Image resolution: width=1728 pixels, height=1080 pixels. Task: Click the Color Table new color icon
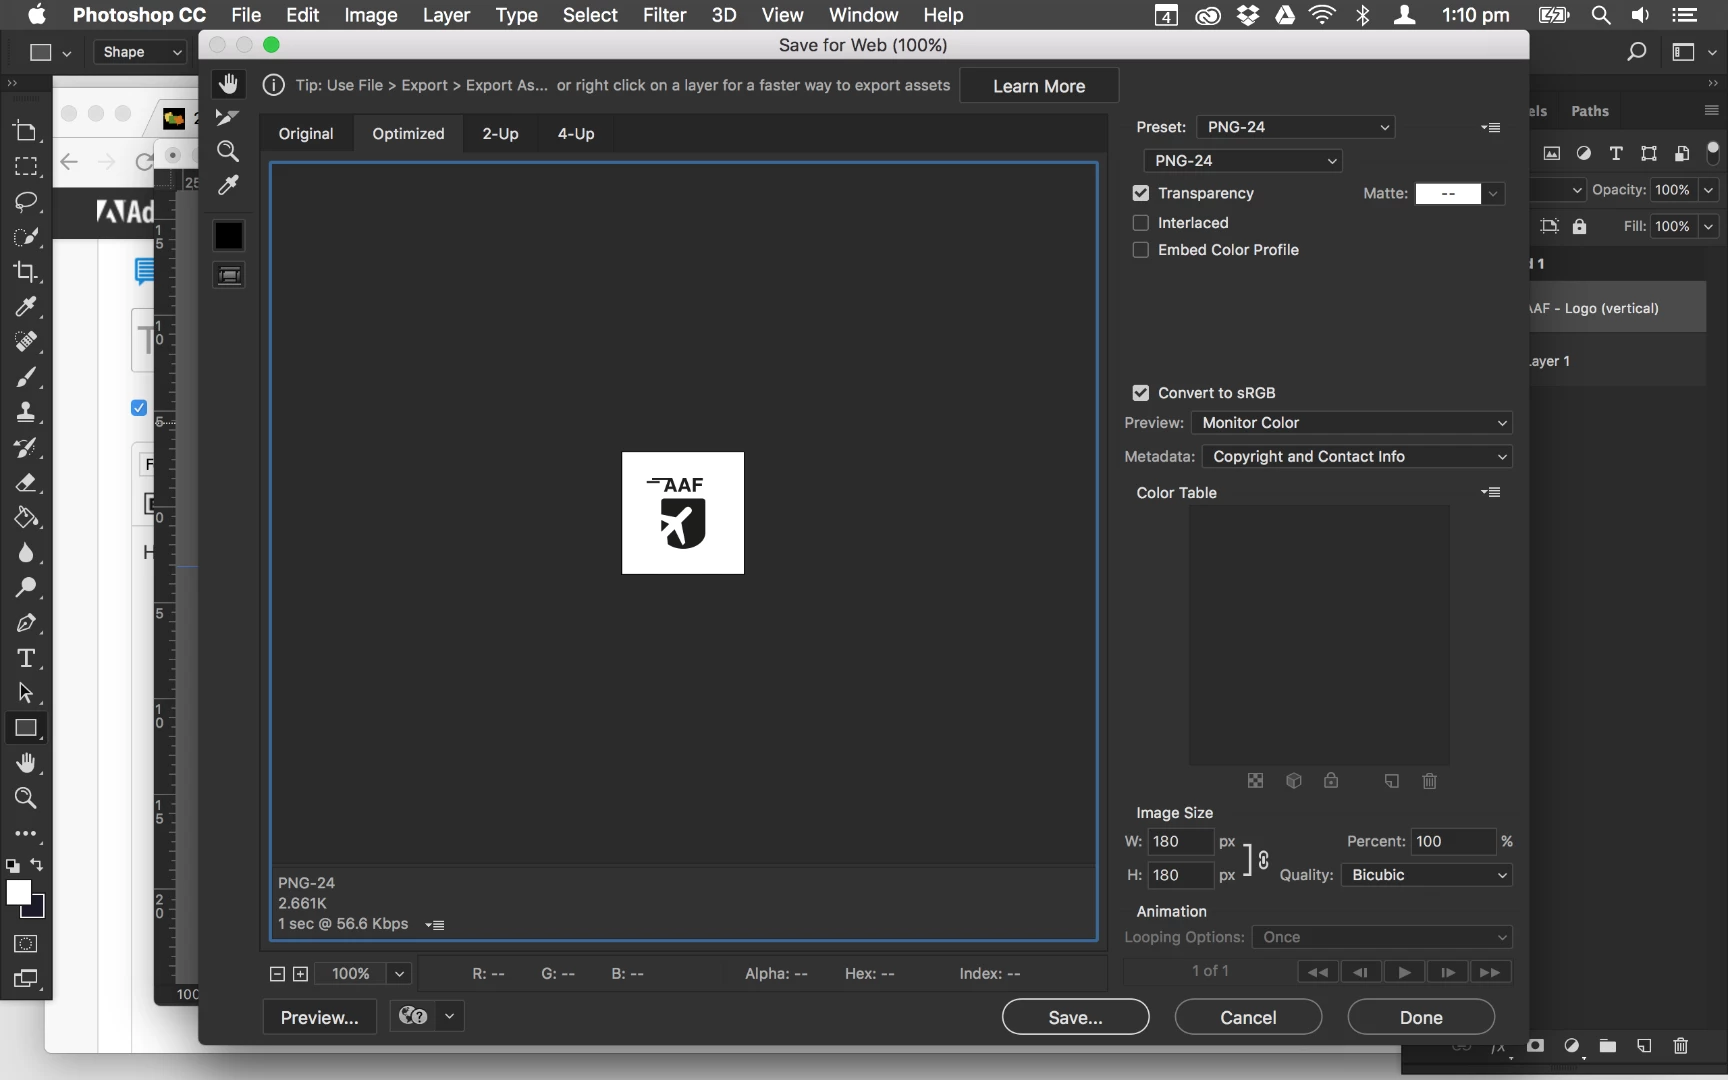(x=1391, y=781)
